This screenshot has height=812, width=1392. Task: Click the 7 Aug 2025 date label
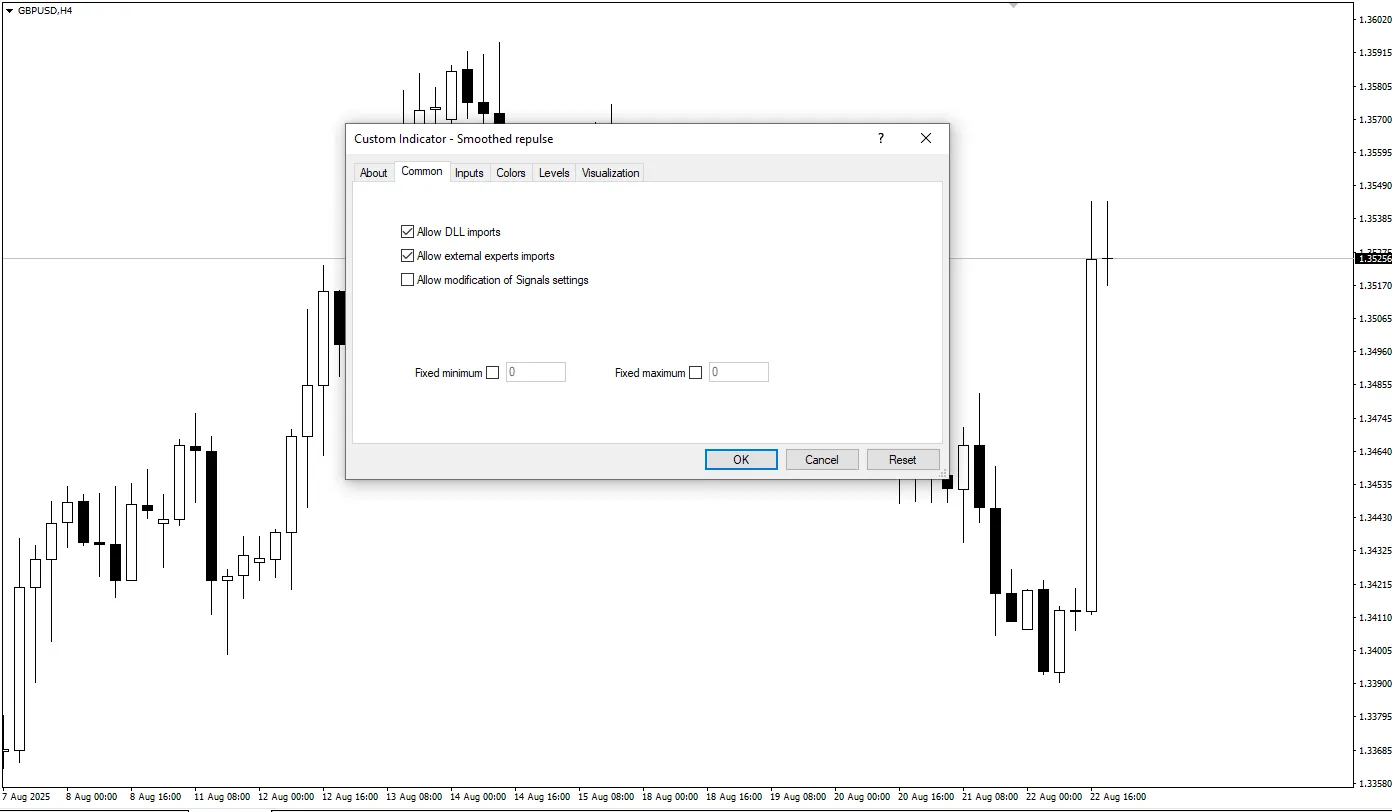click(25, 797)
